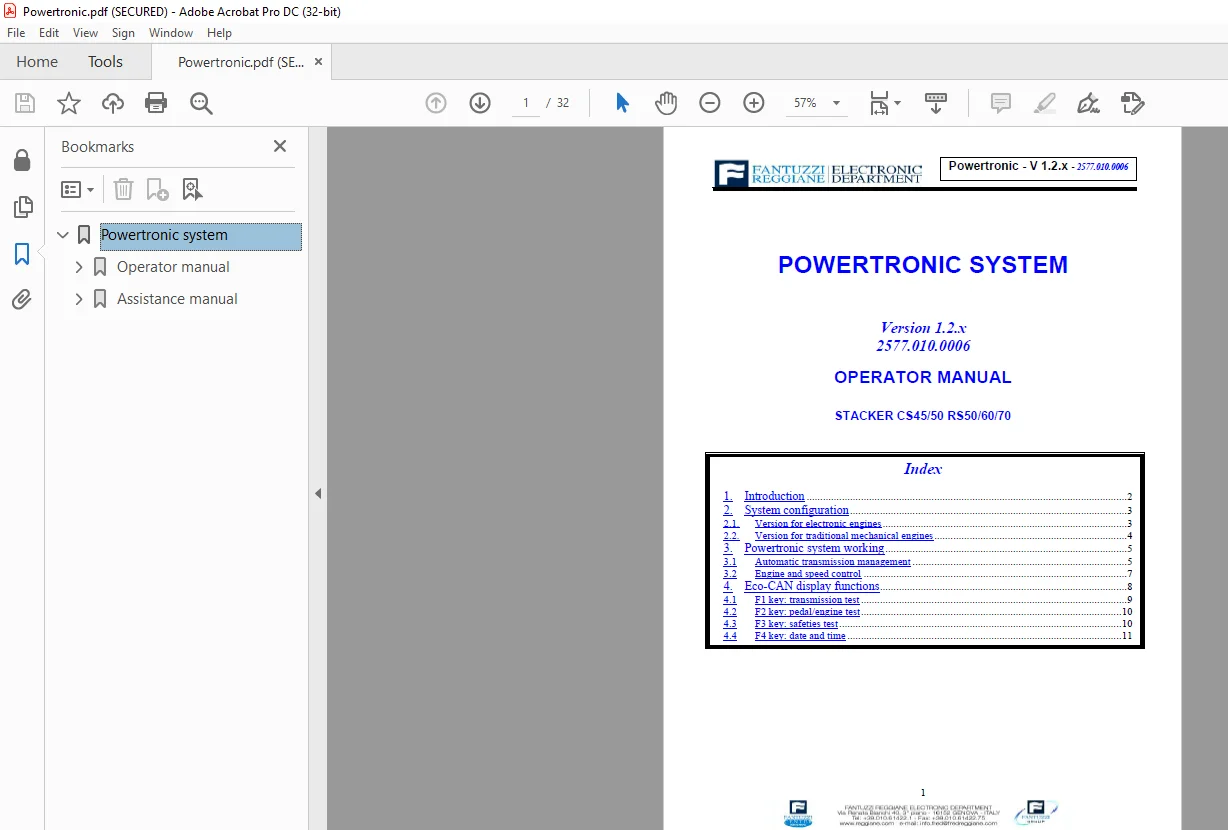Open the Window menu
This screenshot has width=1228, height=830.
coord(171,33)
